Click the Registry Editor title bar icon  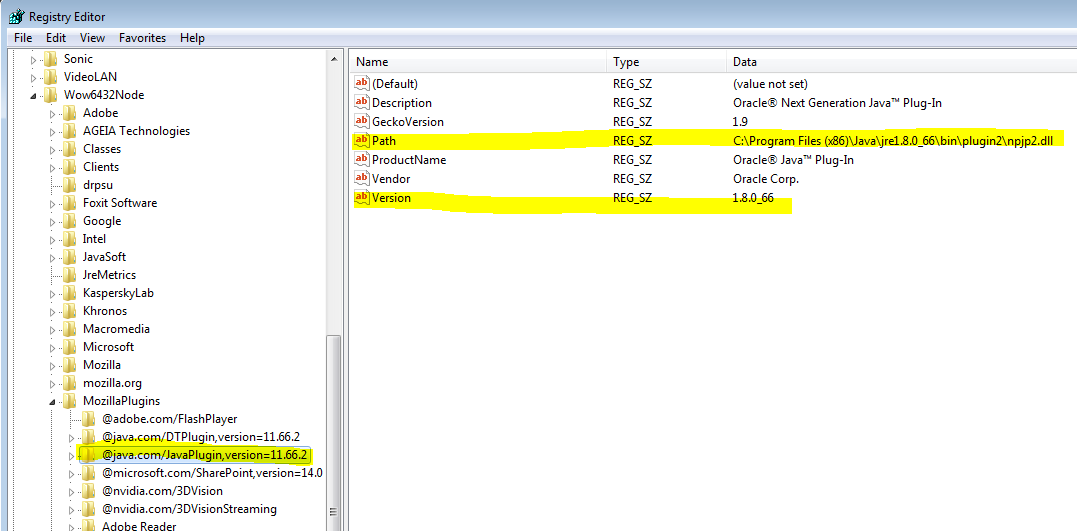[x=16, y=16]
